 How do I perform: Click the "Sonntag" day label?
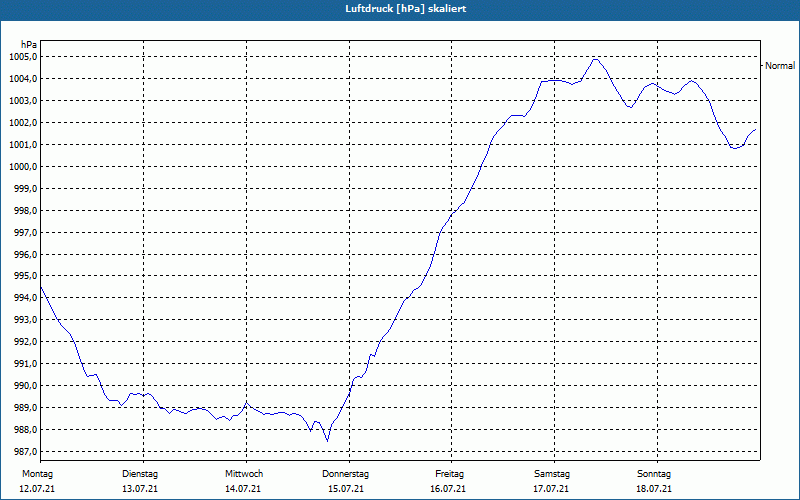pos(654,474)
